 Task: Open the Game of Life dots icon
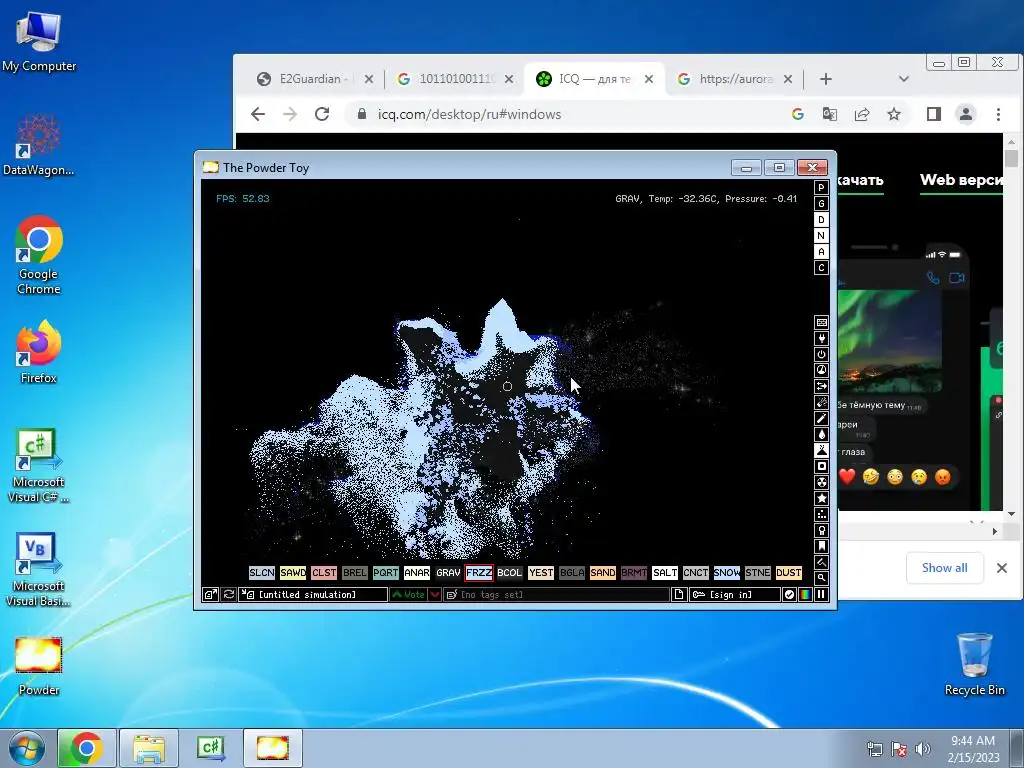point(822,515)
